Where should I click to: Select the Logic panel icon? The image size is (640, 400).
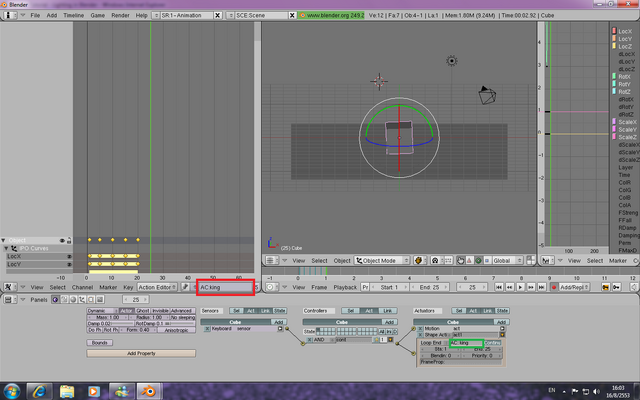pyautogui.click(x=55, y=300)
